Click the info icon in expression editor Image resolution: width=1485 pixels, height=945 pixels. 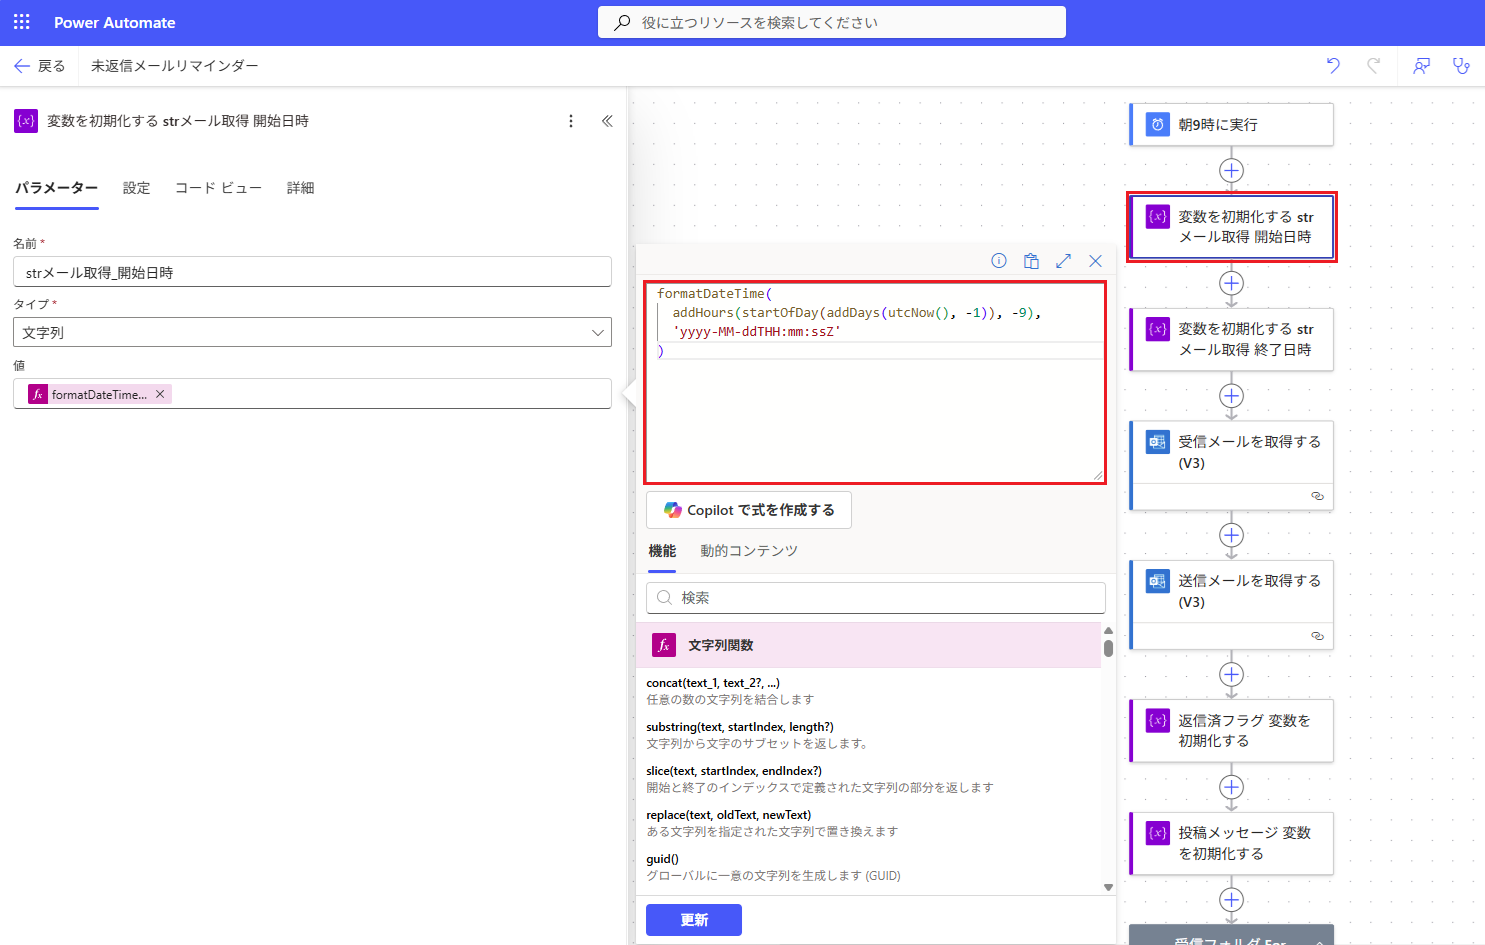pos(999,261)
